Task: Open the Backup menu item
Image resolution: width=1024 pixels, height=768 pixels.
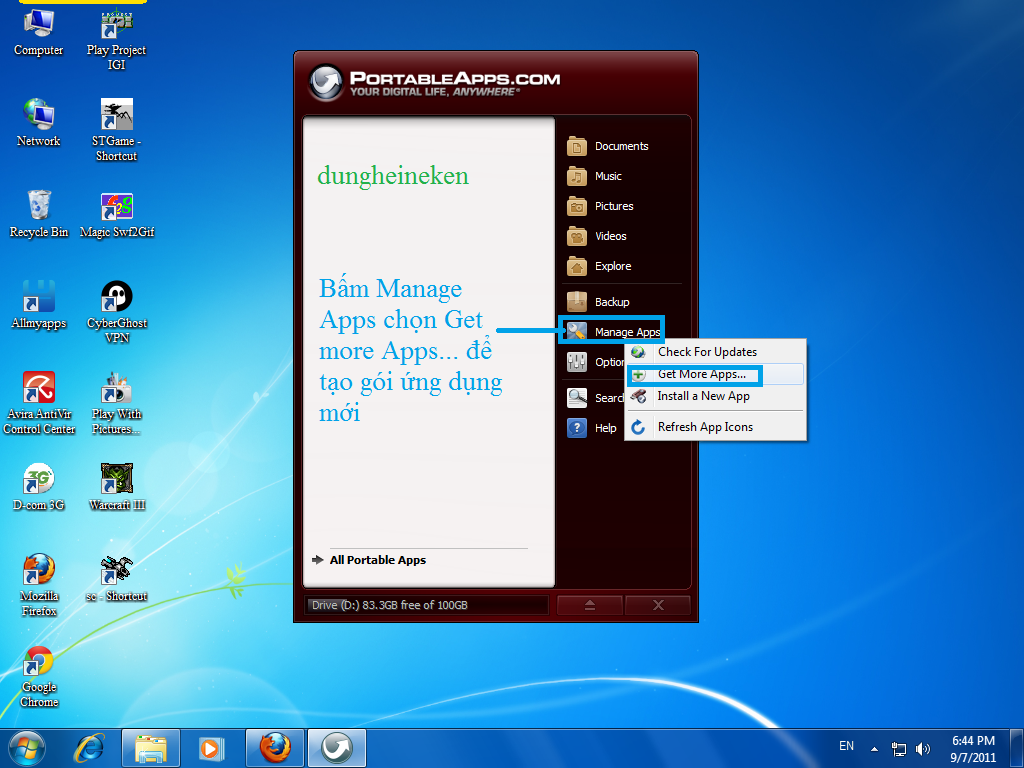Action: click(599, 302)
